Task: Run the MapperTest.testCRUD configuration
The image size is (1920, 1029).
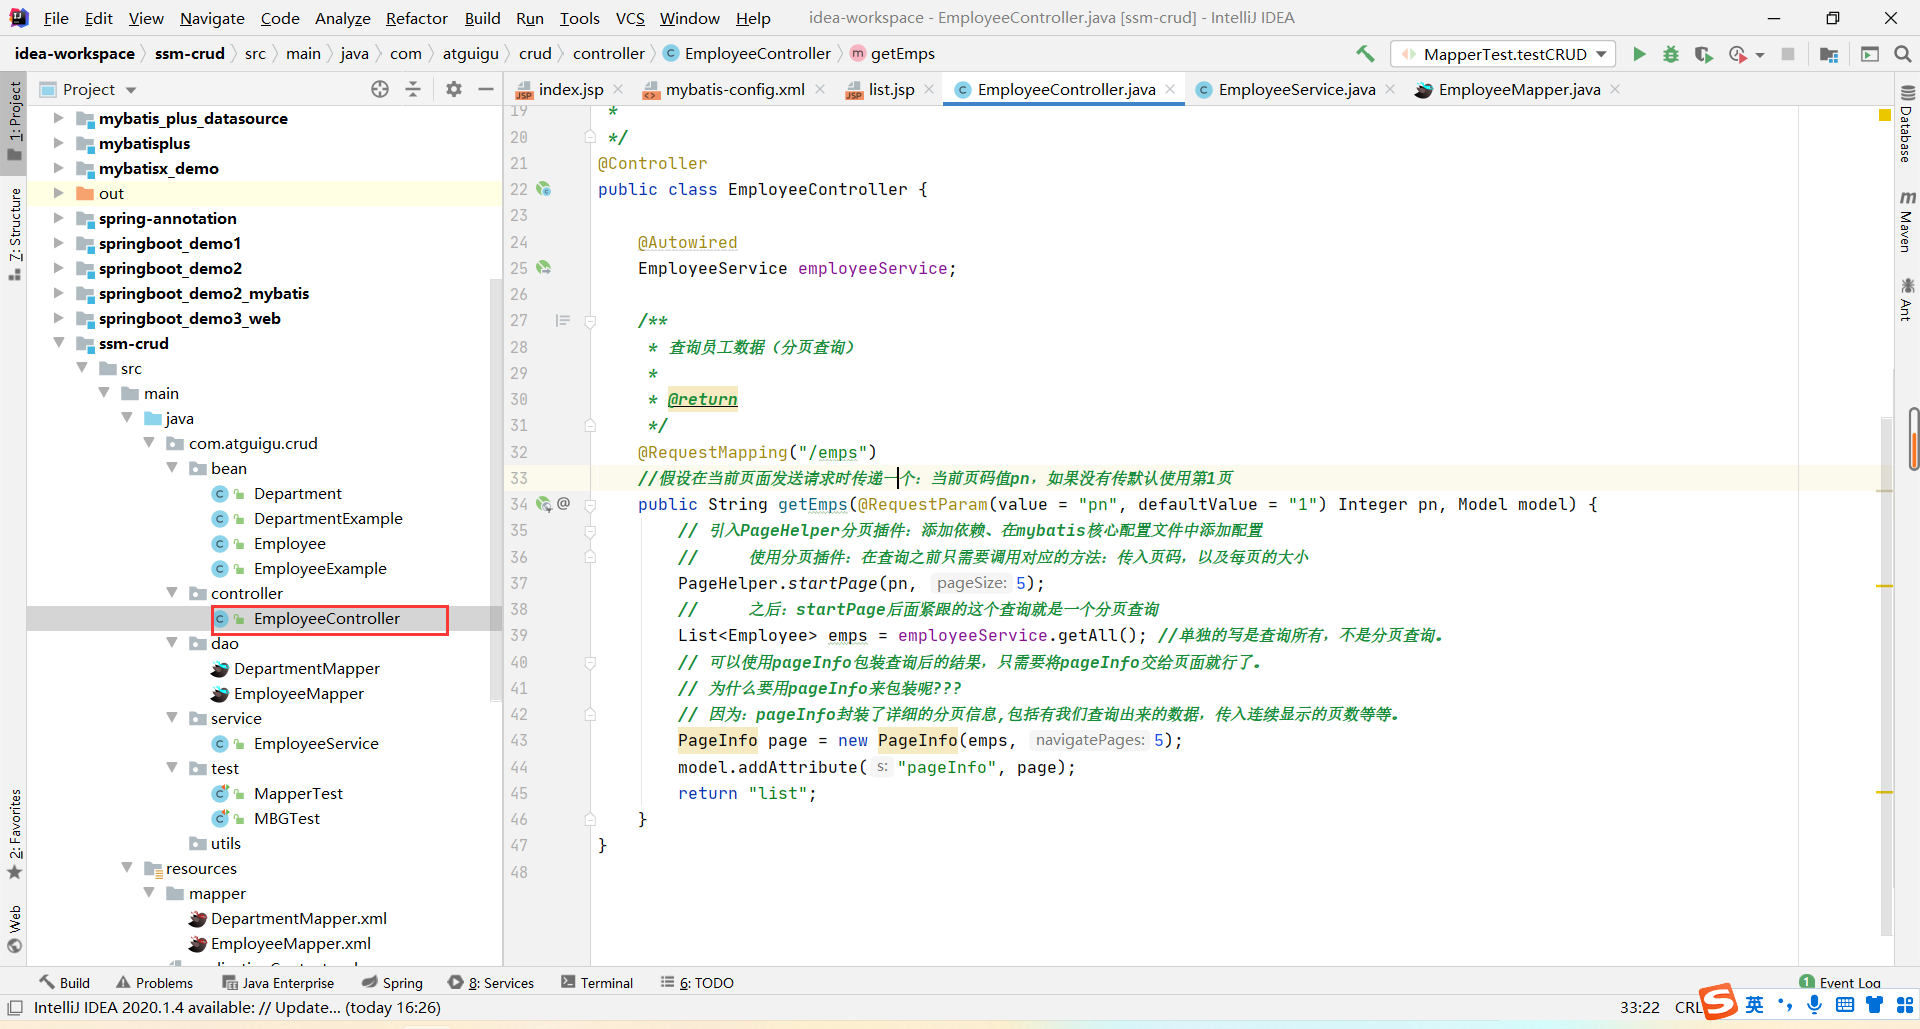Action: coord(1639,54)
